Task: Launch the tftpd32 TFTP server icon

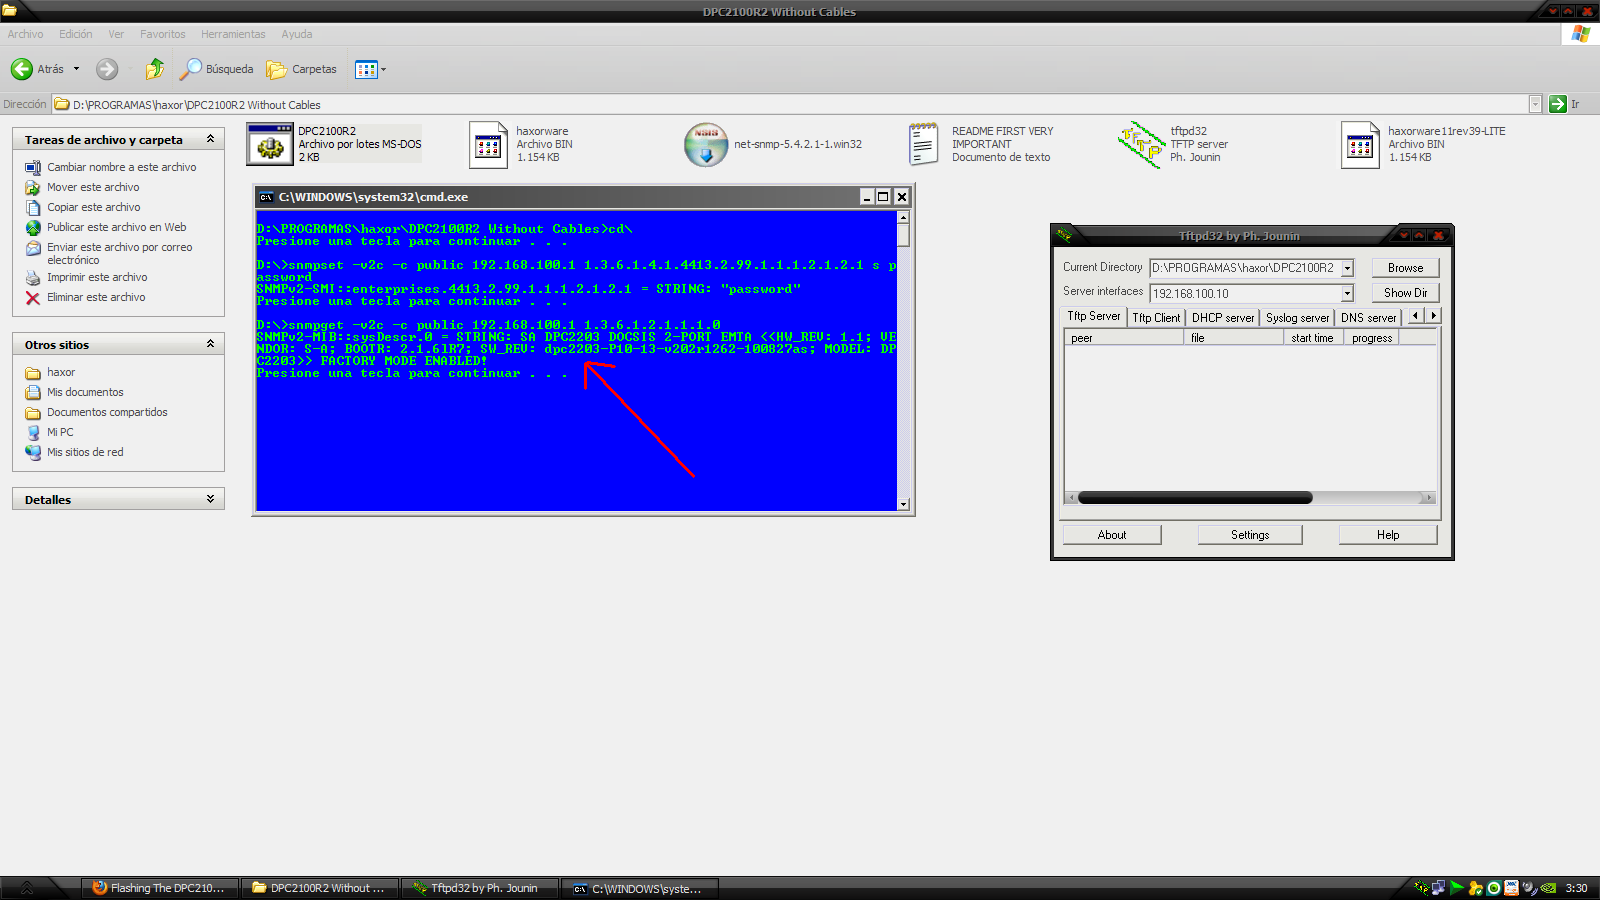Action: [1140, 145]
